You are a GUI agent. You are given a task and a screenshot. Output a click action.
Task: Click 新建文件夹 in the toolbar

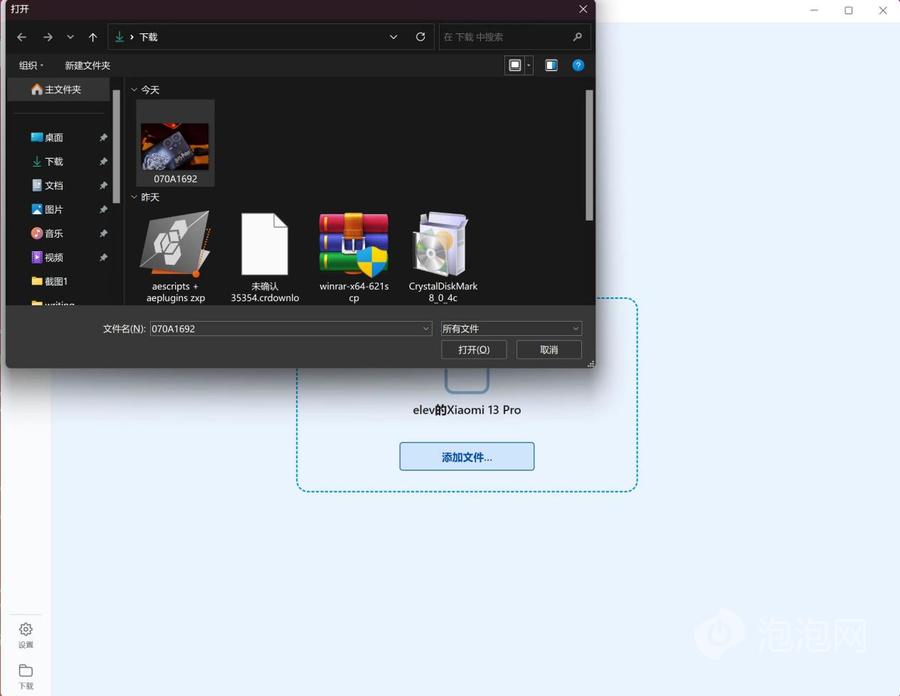pos(88,66)
